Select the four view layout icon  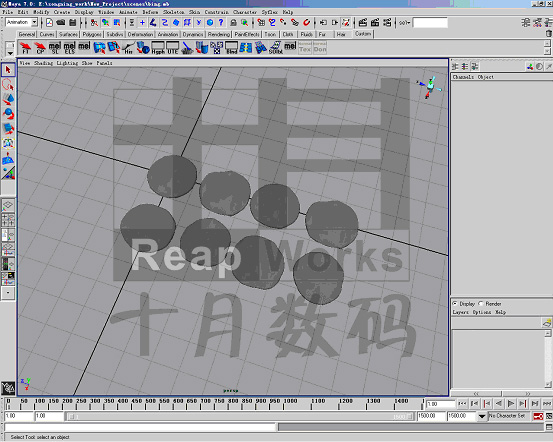pyautogui.click(x=8, y=220)
